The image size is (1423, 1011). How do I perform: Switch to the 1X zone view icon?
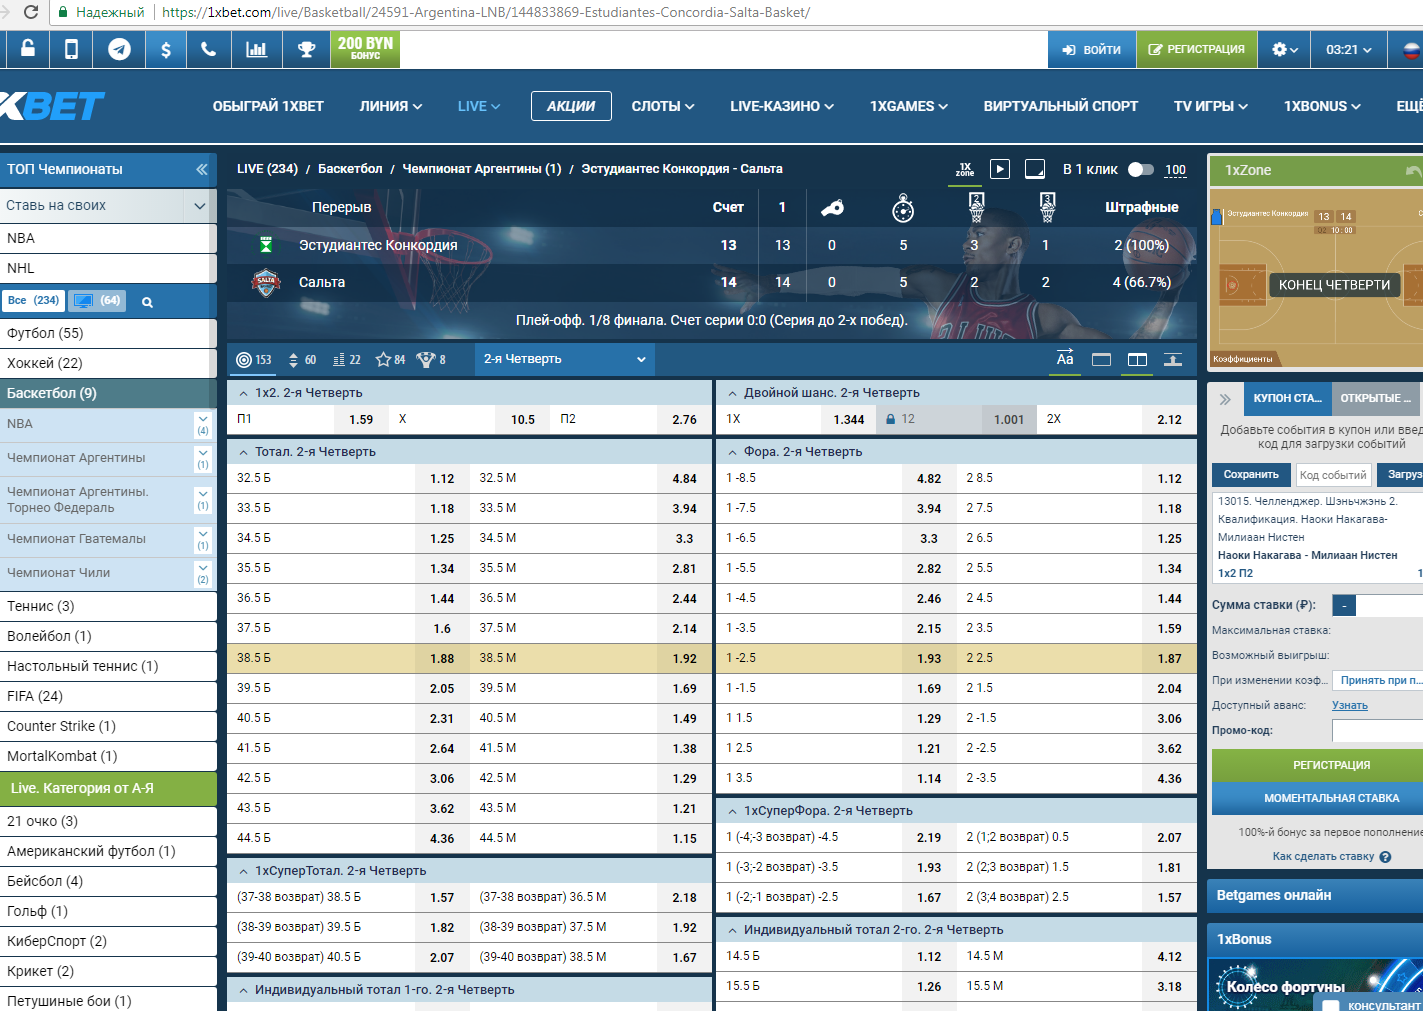(965, 170)
